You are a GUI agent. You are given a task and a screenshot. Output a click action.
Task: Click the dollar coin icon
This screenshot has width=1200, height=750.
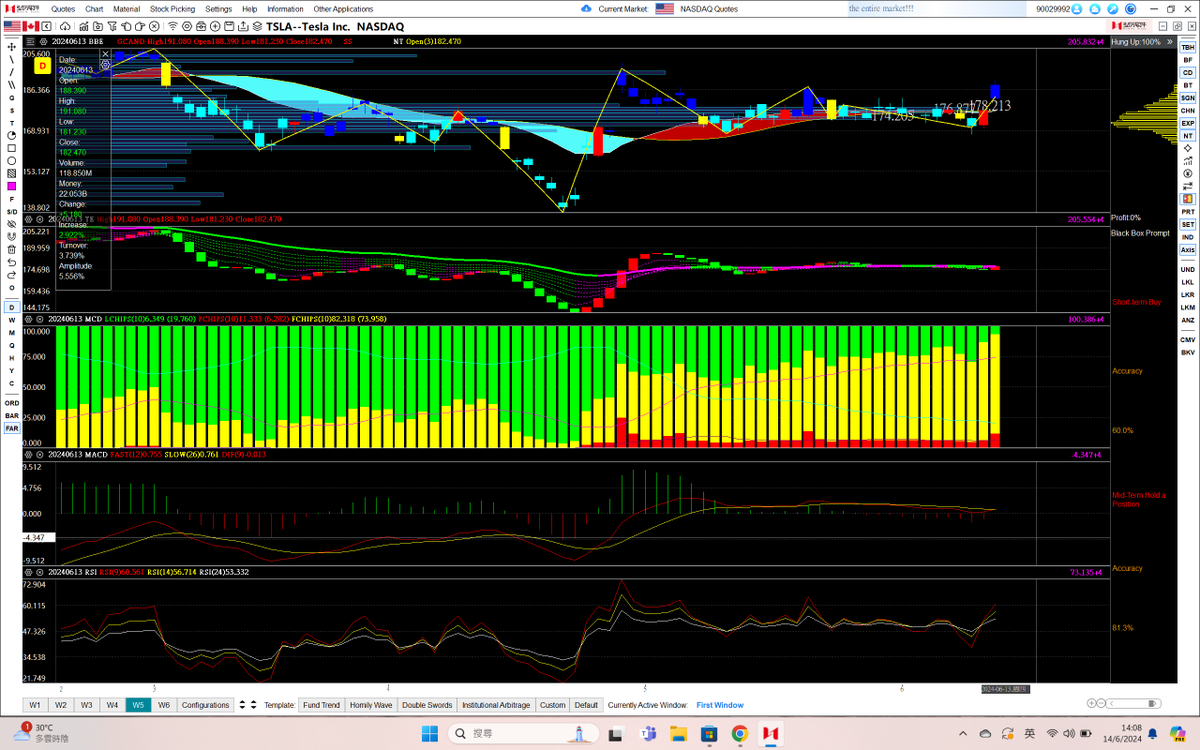pos(1187,174)
